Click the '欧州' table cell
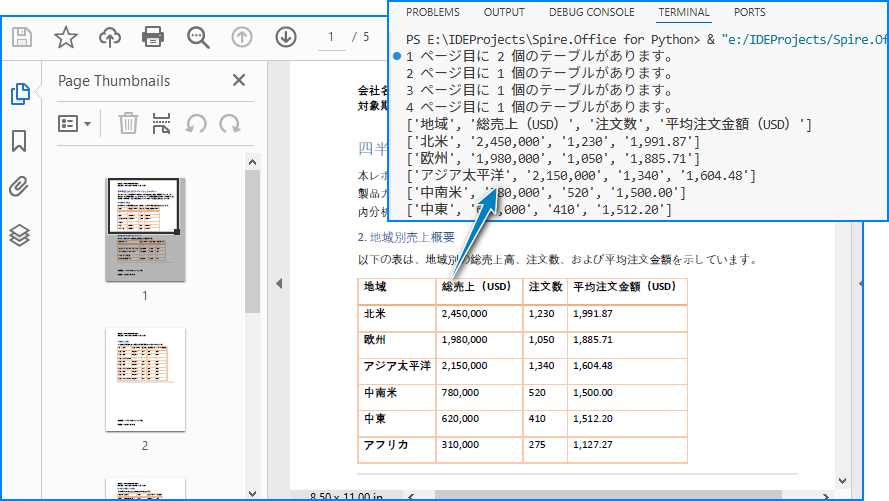Screen dimensions: 889x501 point(396,344)
